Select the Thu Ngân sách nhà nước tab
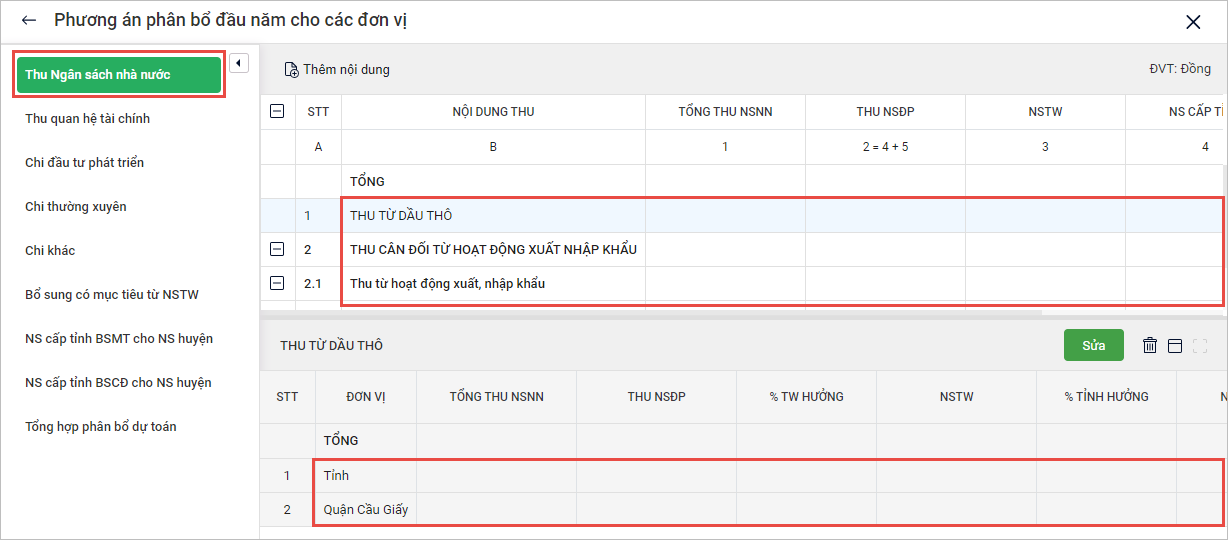1228x540 pixels. 119,75
